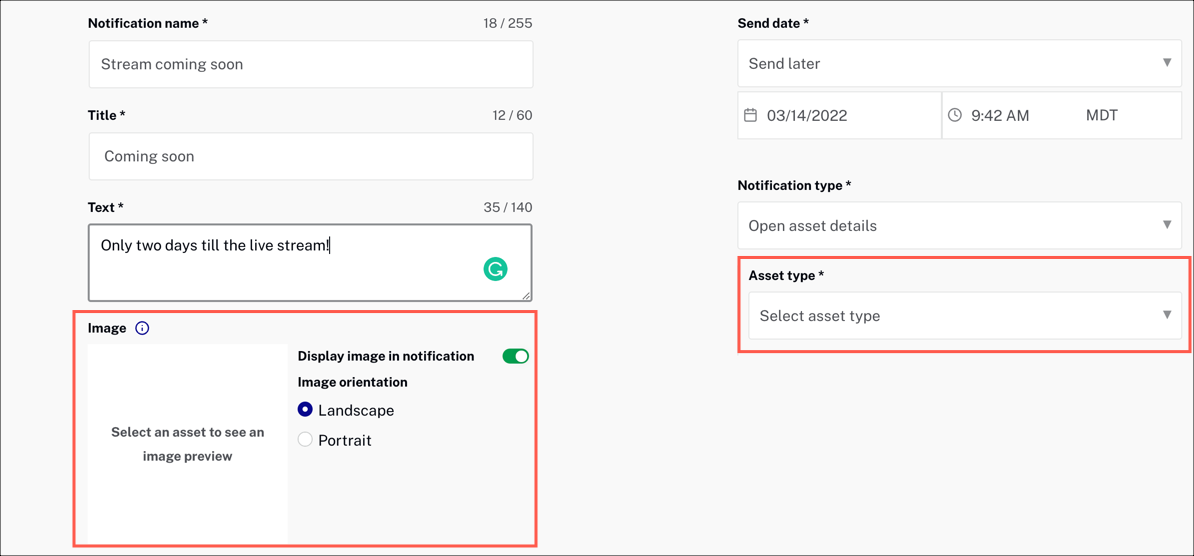The height and width of the screenshot is (556, 1194).
Task: Select the Landscape orientation radio button
Action: [305, 410]
